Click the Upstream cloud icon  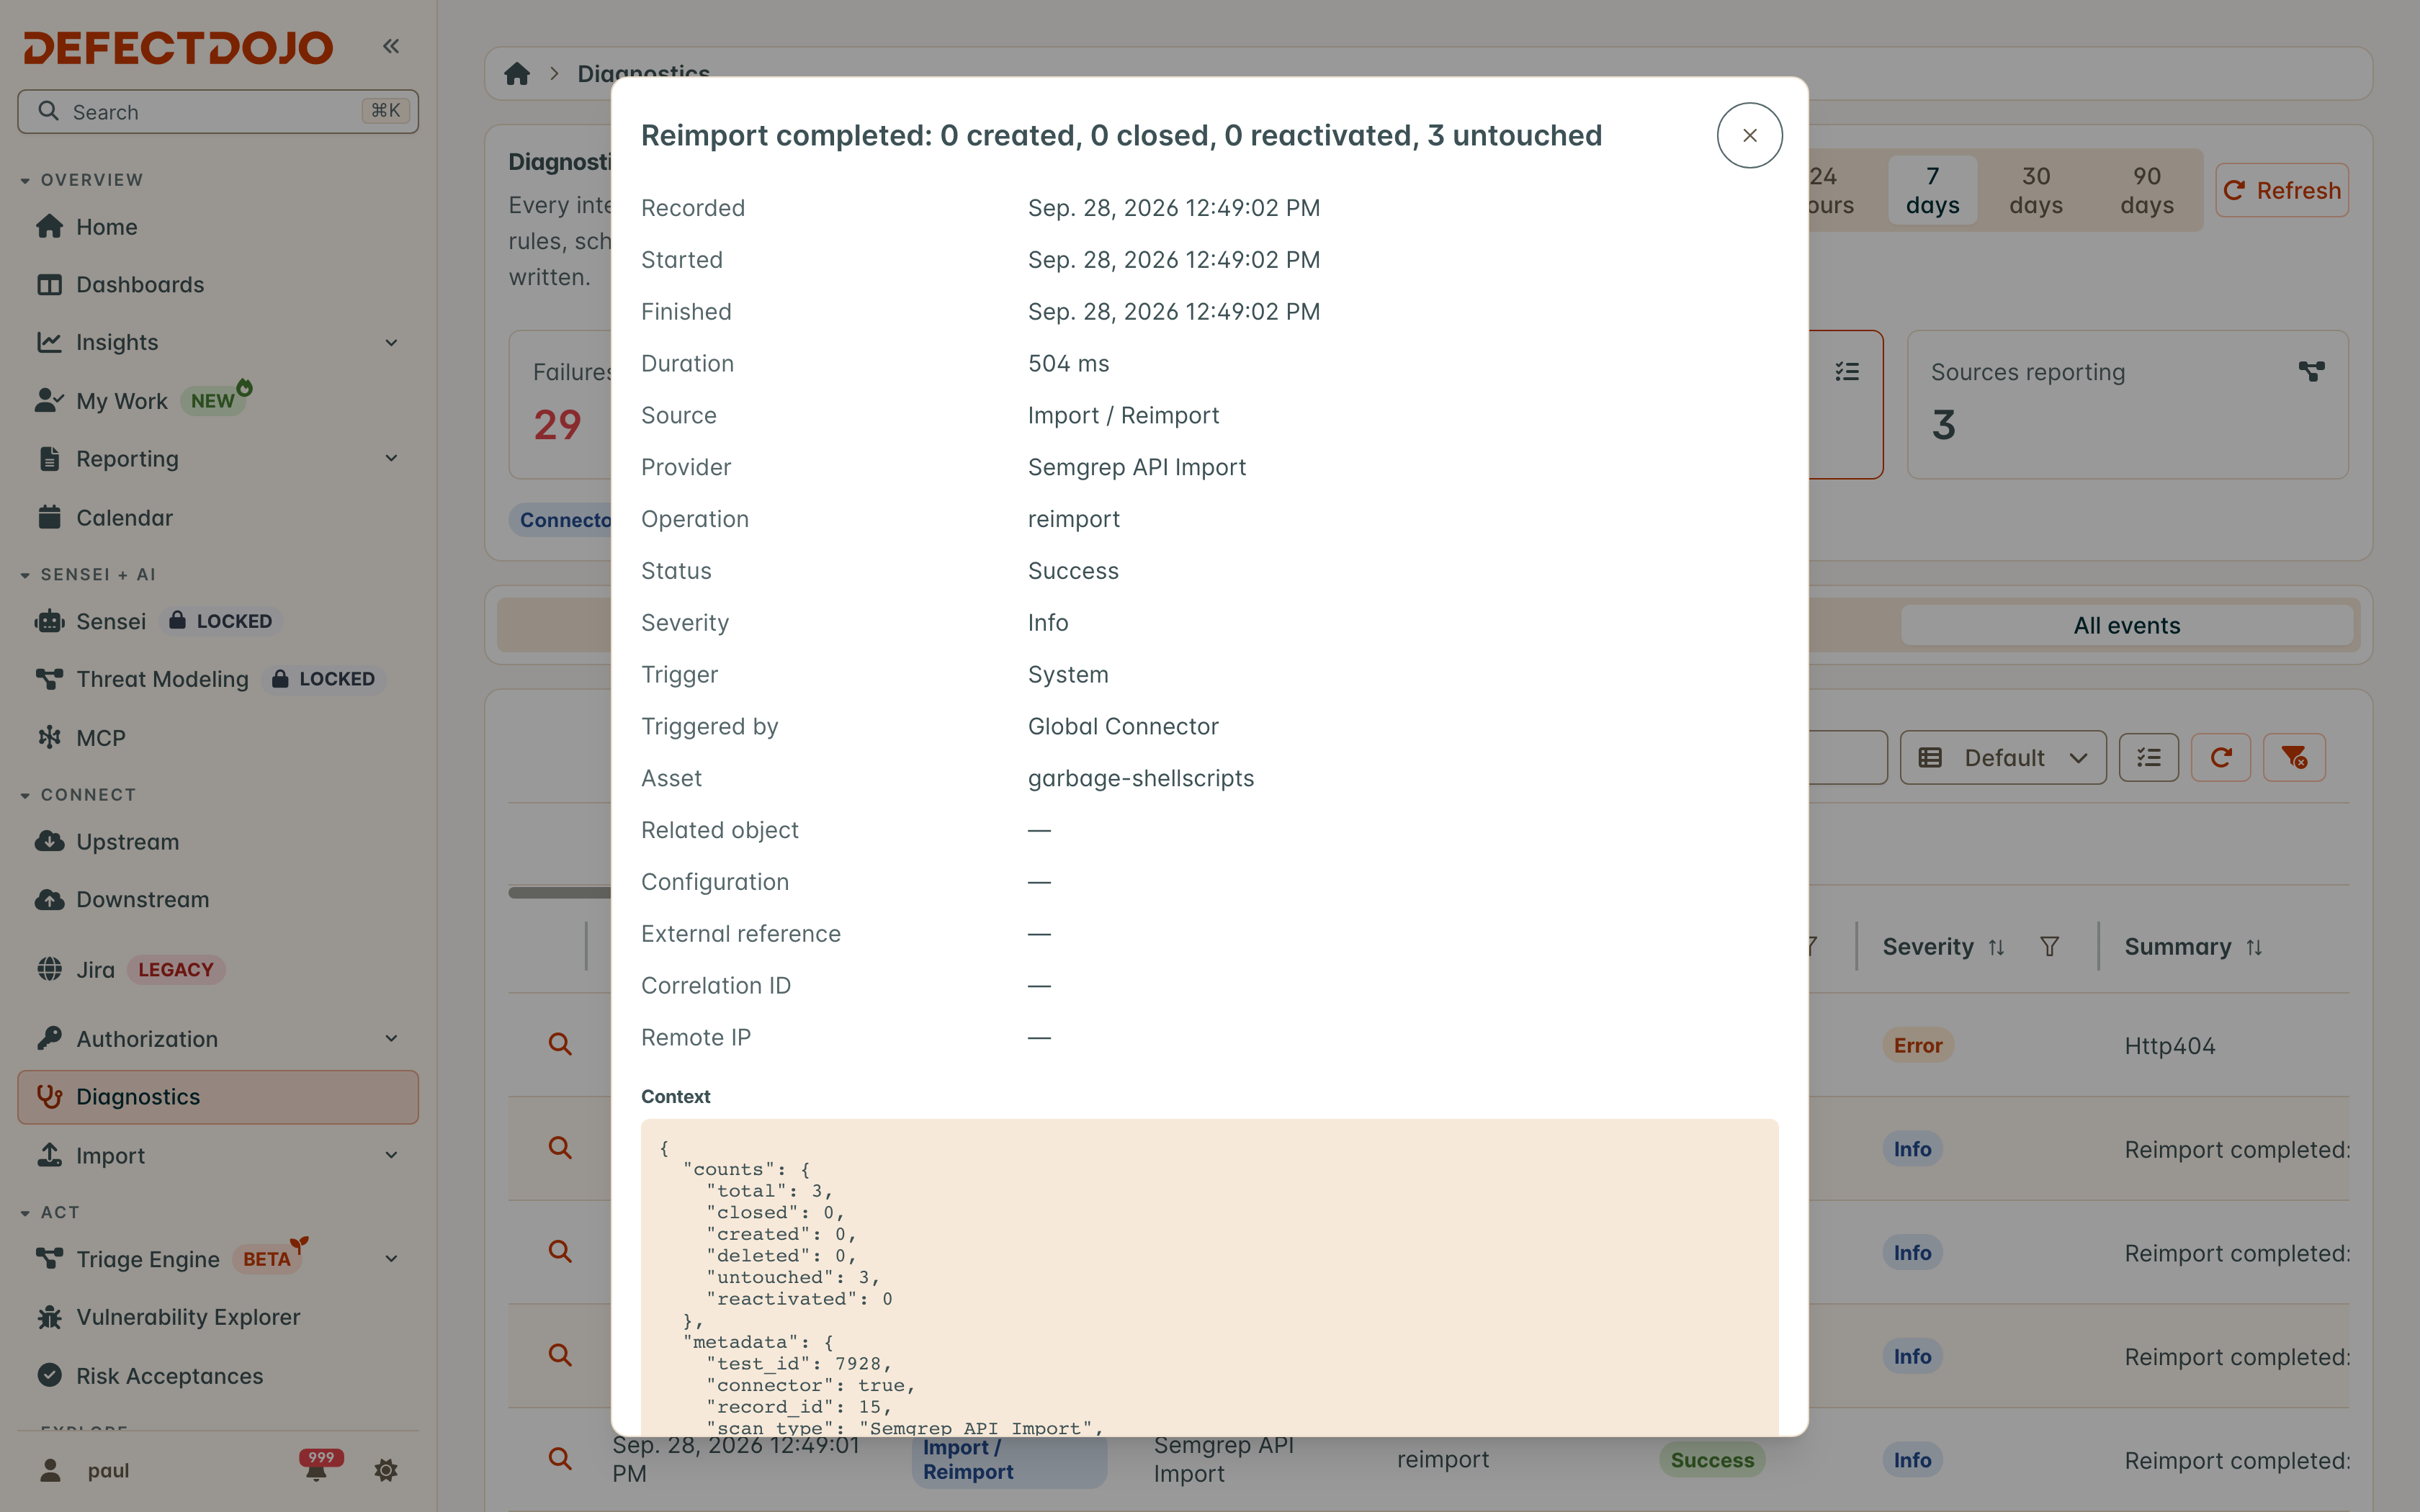pos(49,841)
